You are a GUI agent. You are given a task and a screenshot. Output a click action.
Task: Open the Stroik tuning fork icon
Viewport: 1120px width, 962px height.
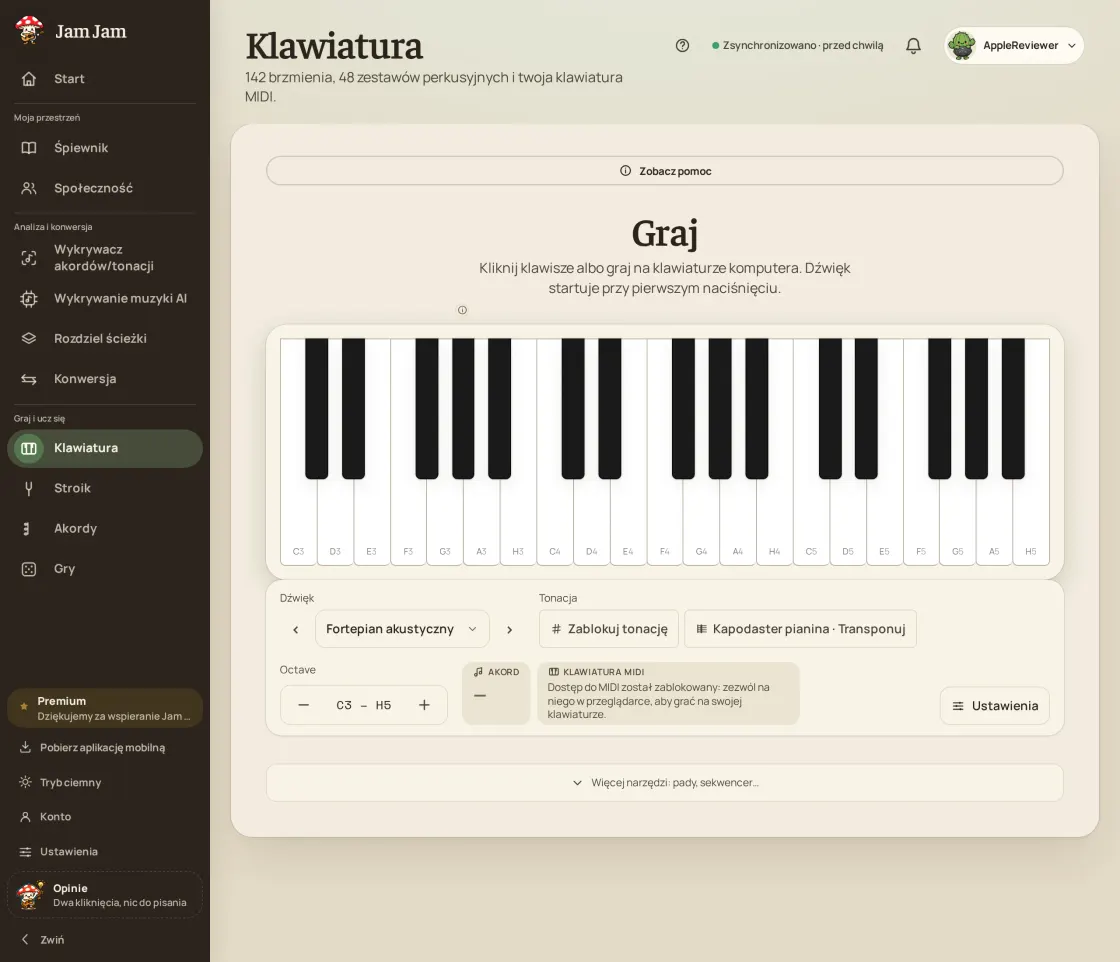click(x=29, y=488)
